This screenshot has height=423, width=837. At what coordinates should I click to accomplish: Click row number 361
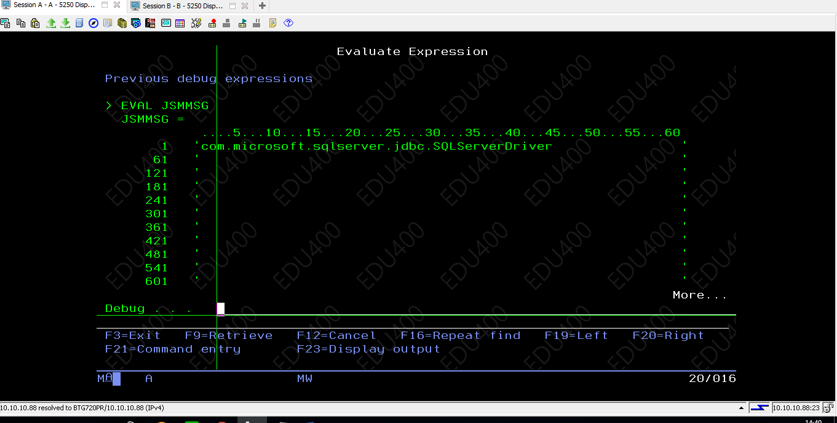156,228
